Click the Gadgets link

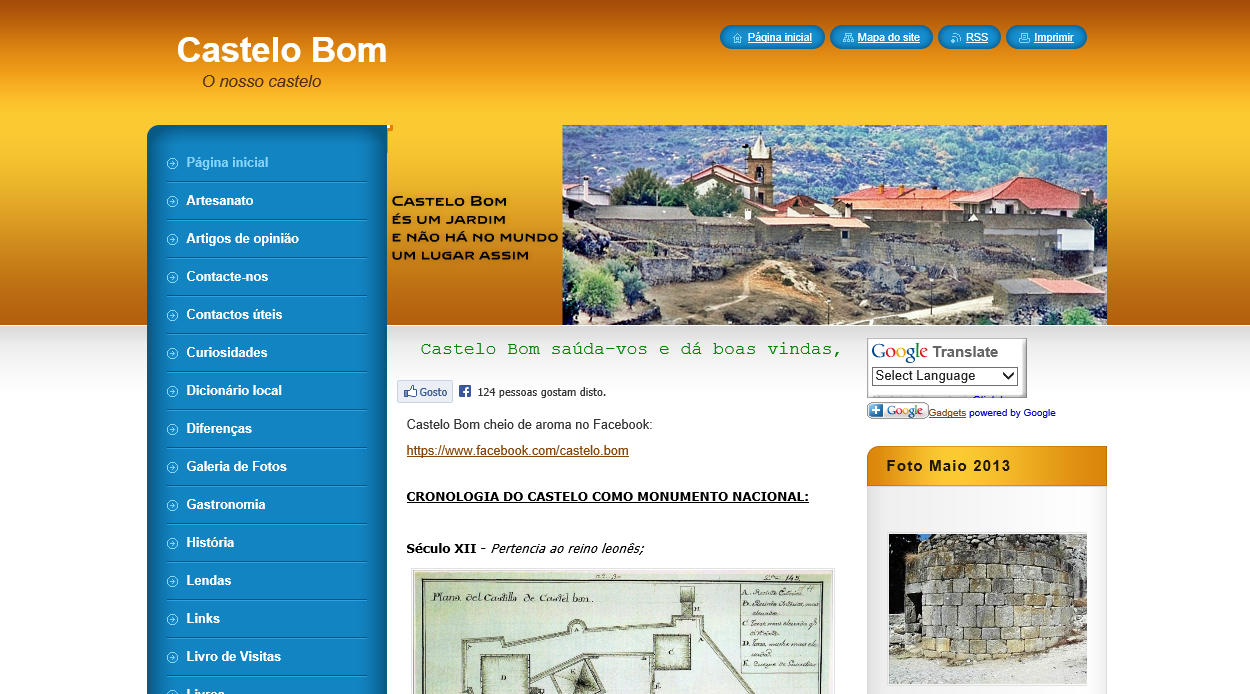[x=947, y=413]
